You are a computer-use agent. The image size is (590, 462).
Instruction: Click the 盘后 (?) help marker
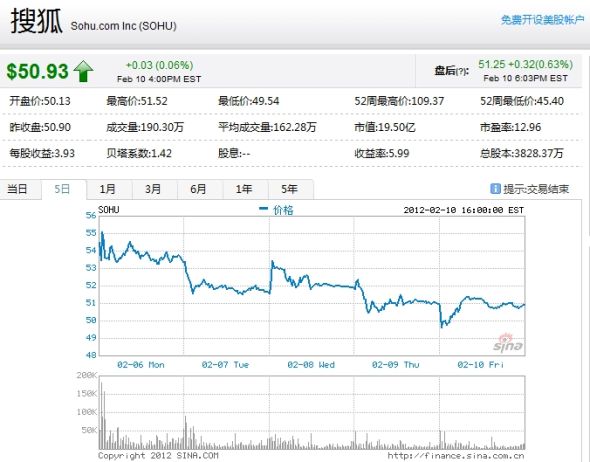point(462,71)
